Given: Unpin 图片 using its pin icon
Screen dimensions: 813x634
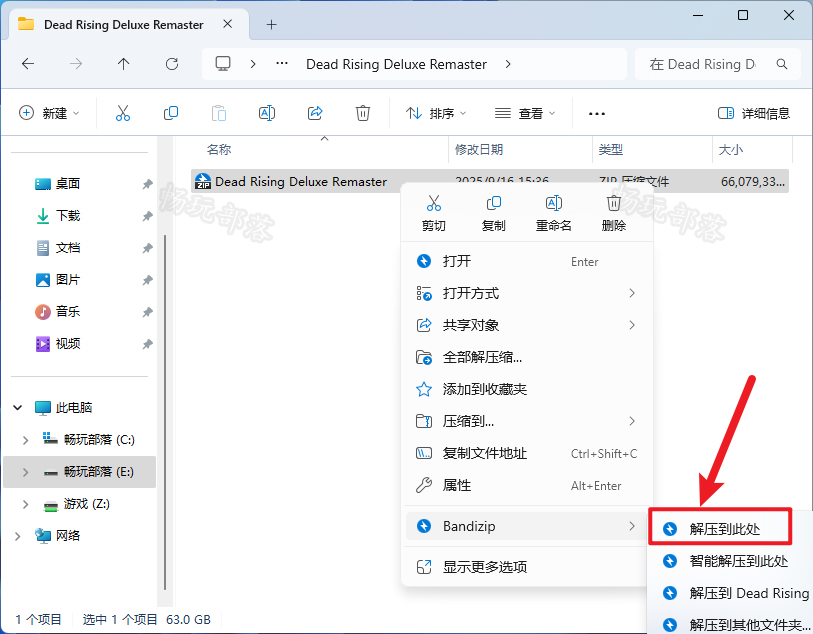Looking at the screenshot, I should (x=147, y=280).
